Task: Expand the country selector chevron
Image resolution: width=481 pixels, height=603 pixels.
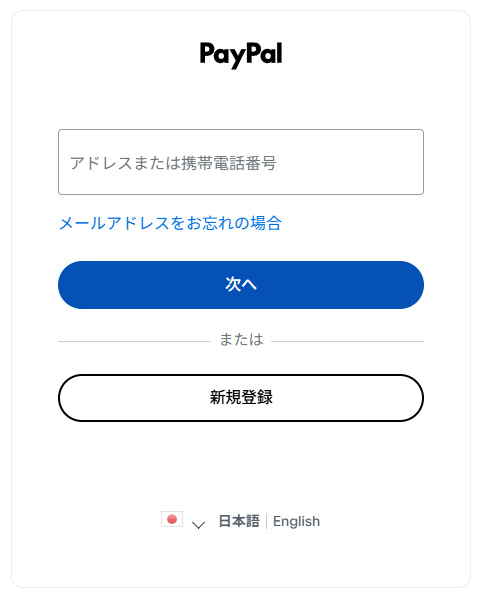Action: (198, 525)
